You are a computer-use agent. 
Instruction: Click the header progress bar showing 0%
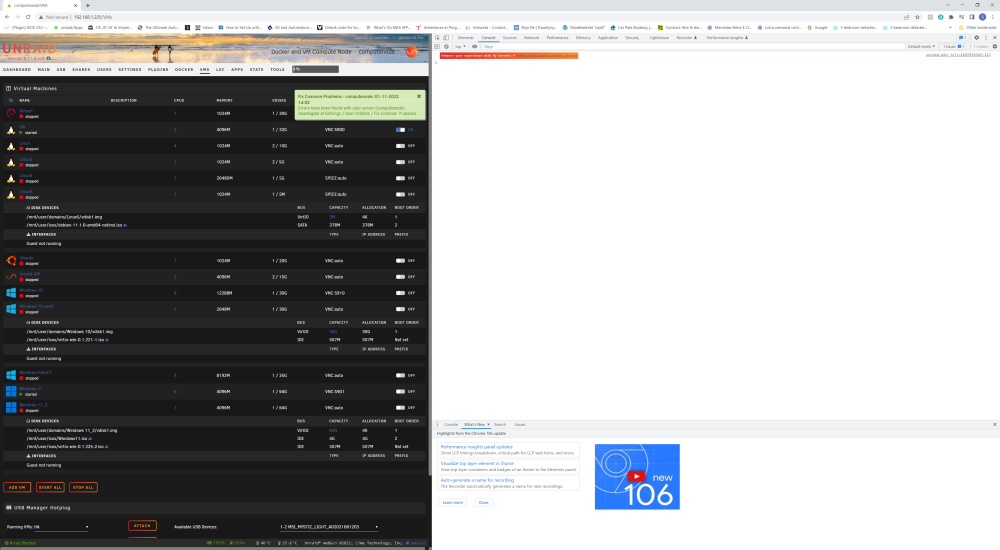pyautogui.click(x=315, y=69)
